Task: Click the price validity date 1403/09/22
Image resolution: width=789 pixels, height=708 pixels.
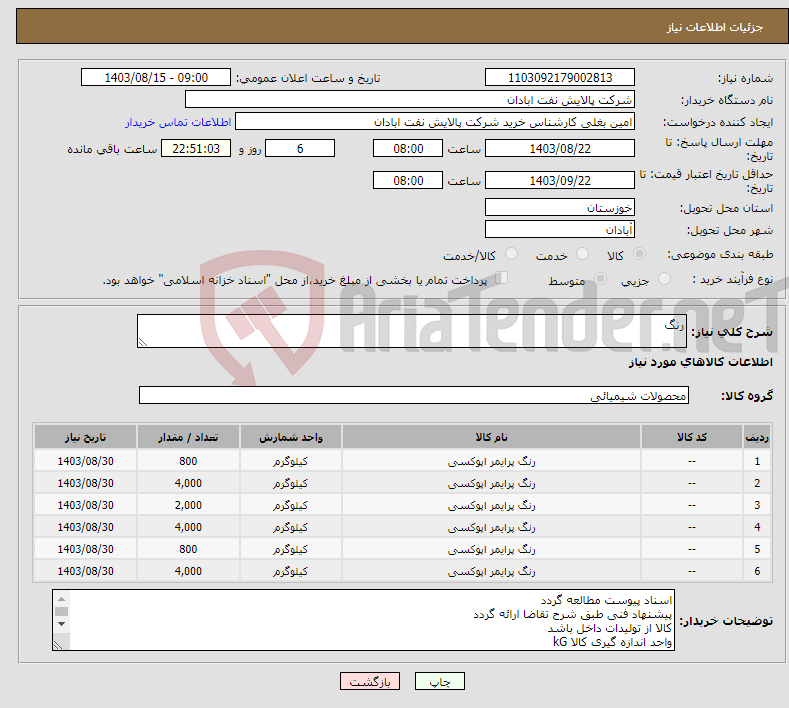Action: tap(560, 180)
